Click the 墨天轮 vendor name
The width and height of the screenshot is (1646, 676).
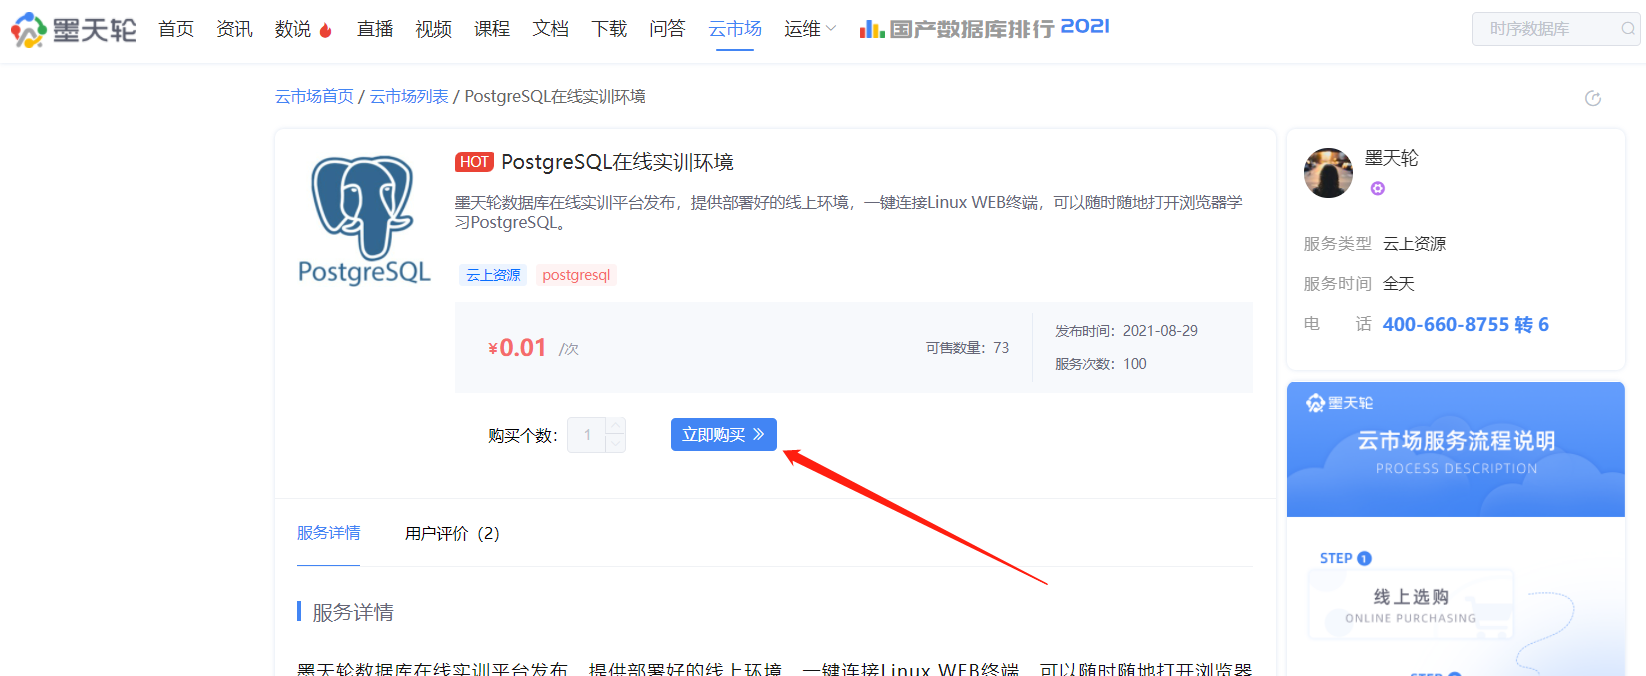coord(1392,158)
